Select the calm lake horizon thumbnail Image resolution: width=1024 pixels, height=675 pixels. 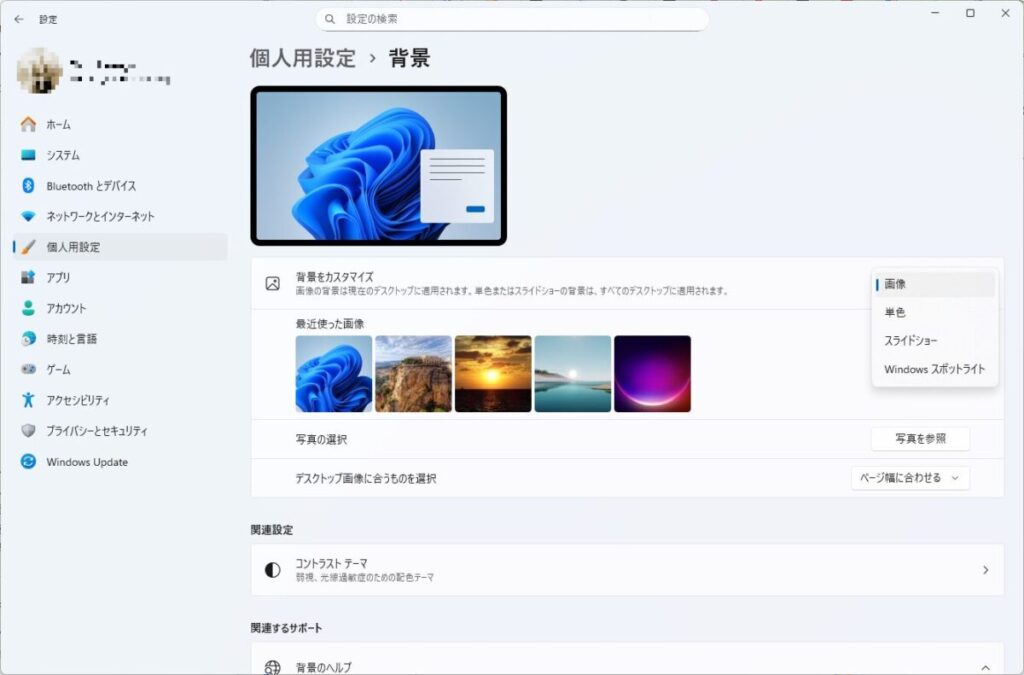(573, 373)
